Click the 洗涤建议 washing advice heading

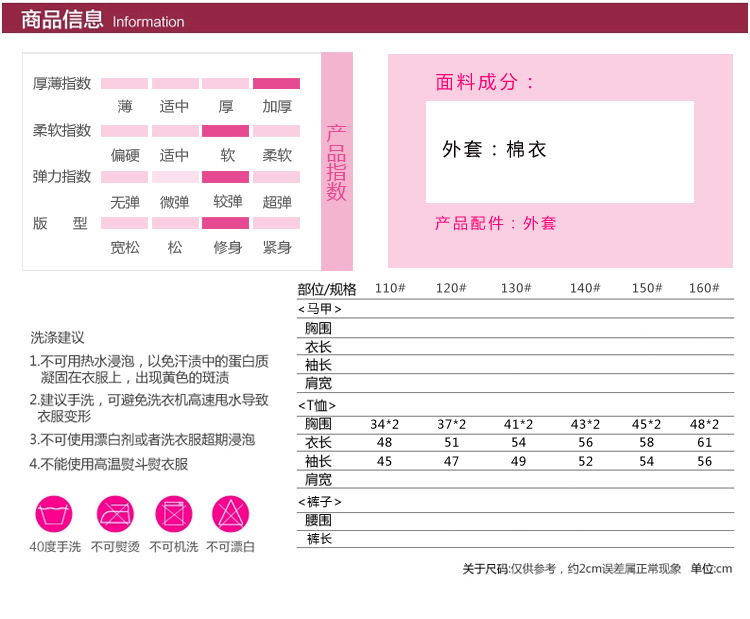(x=57, y=338)
